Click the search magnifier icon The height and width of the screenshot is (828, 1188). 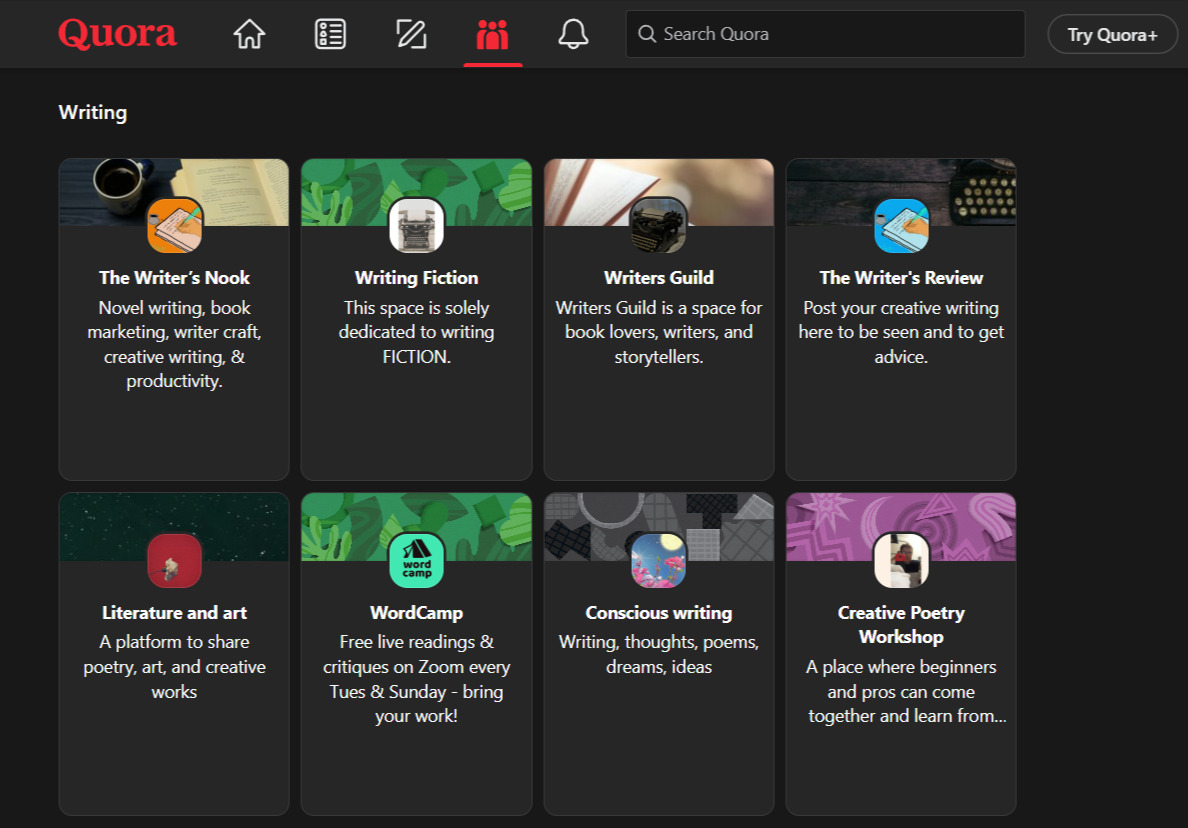pos(647,34)
